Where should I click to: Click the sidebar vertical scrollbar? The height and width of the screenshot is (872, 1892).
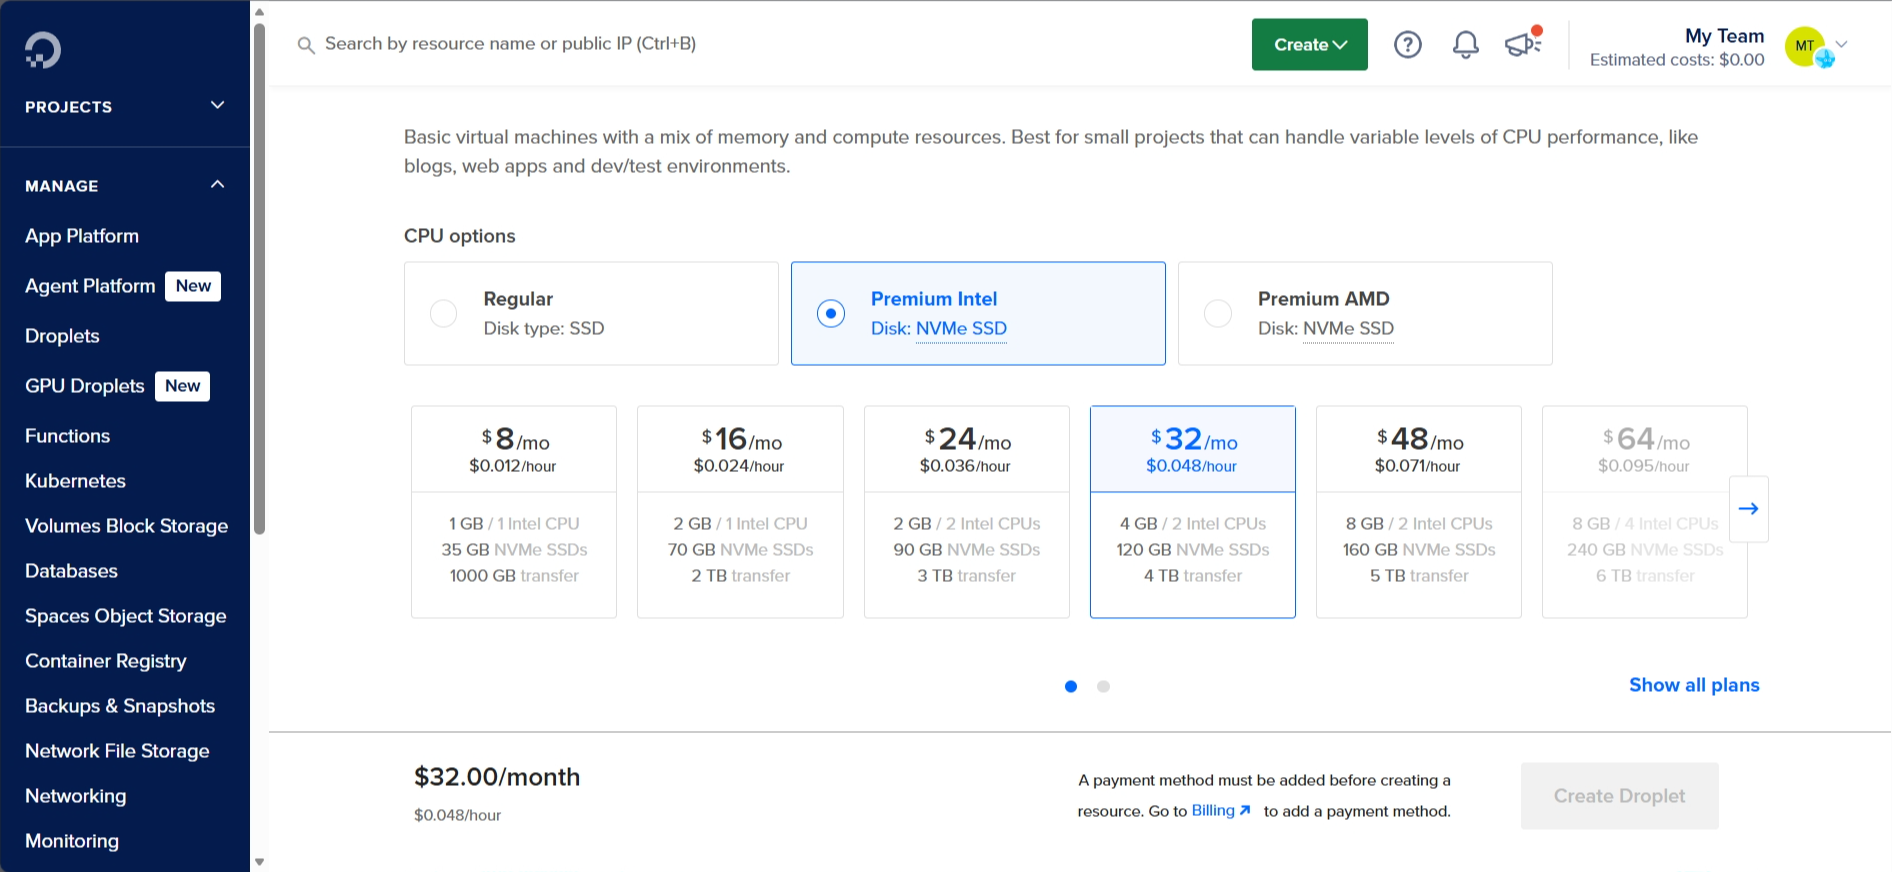point(260,278)
